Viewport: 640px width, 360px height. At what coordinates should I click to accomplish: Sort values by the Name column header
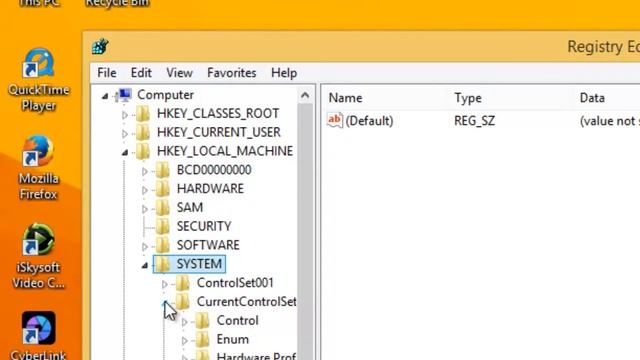[345, 98]
